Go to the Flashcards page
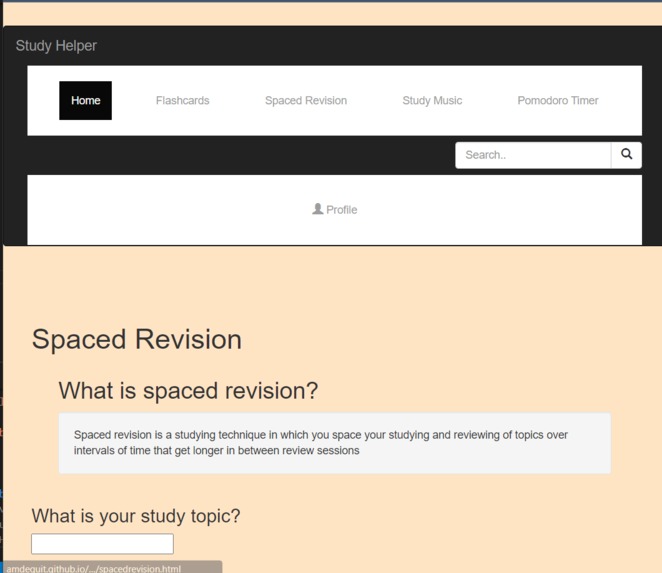Viewport: 662px width, 573px height. pos(182,100)
